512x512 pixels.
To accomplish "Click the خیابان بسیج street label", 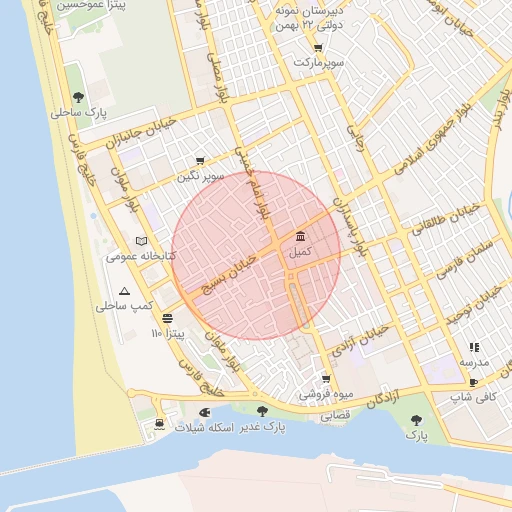I will coord(229,275).
